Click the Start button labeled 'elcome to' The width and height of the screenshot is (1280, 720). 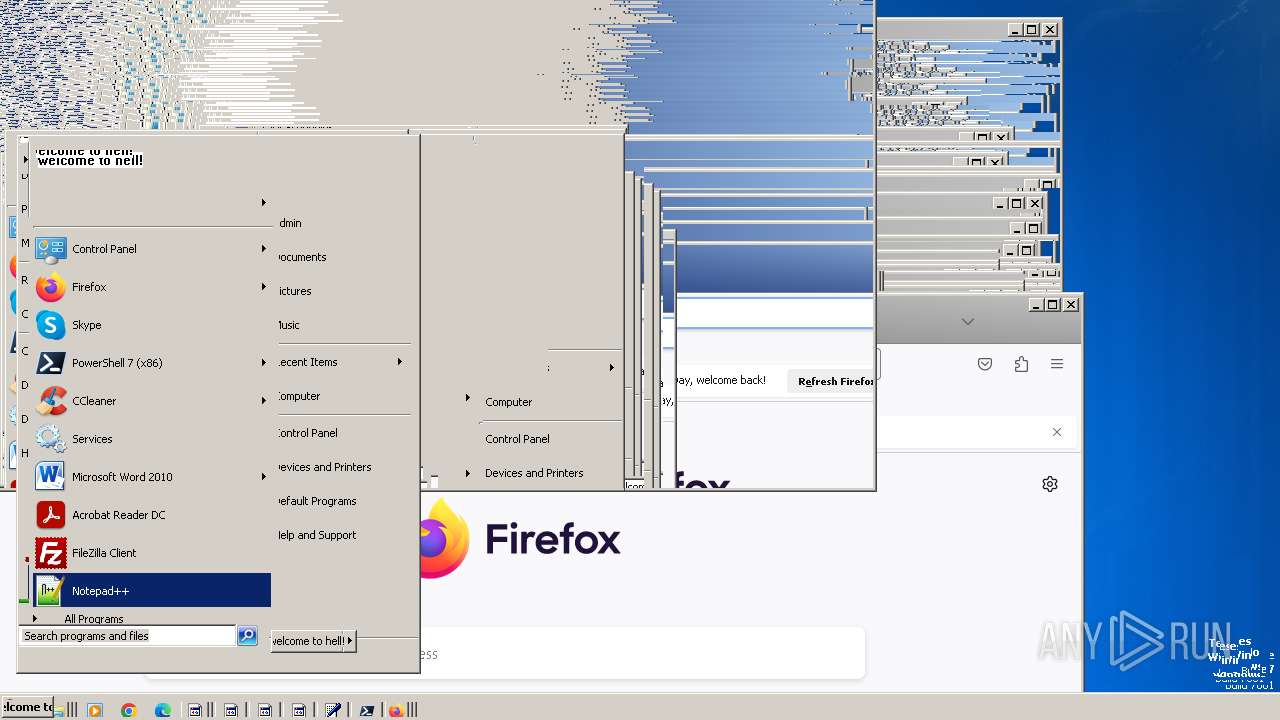coord(27,707)
